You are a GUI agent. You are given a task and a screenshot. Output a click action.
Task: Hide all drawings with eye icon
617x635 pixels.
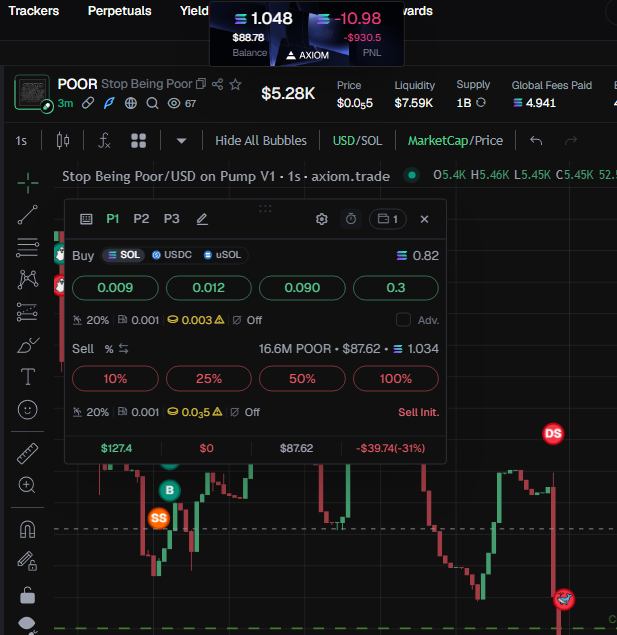tap(28, 624)
